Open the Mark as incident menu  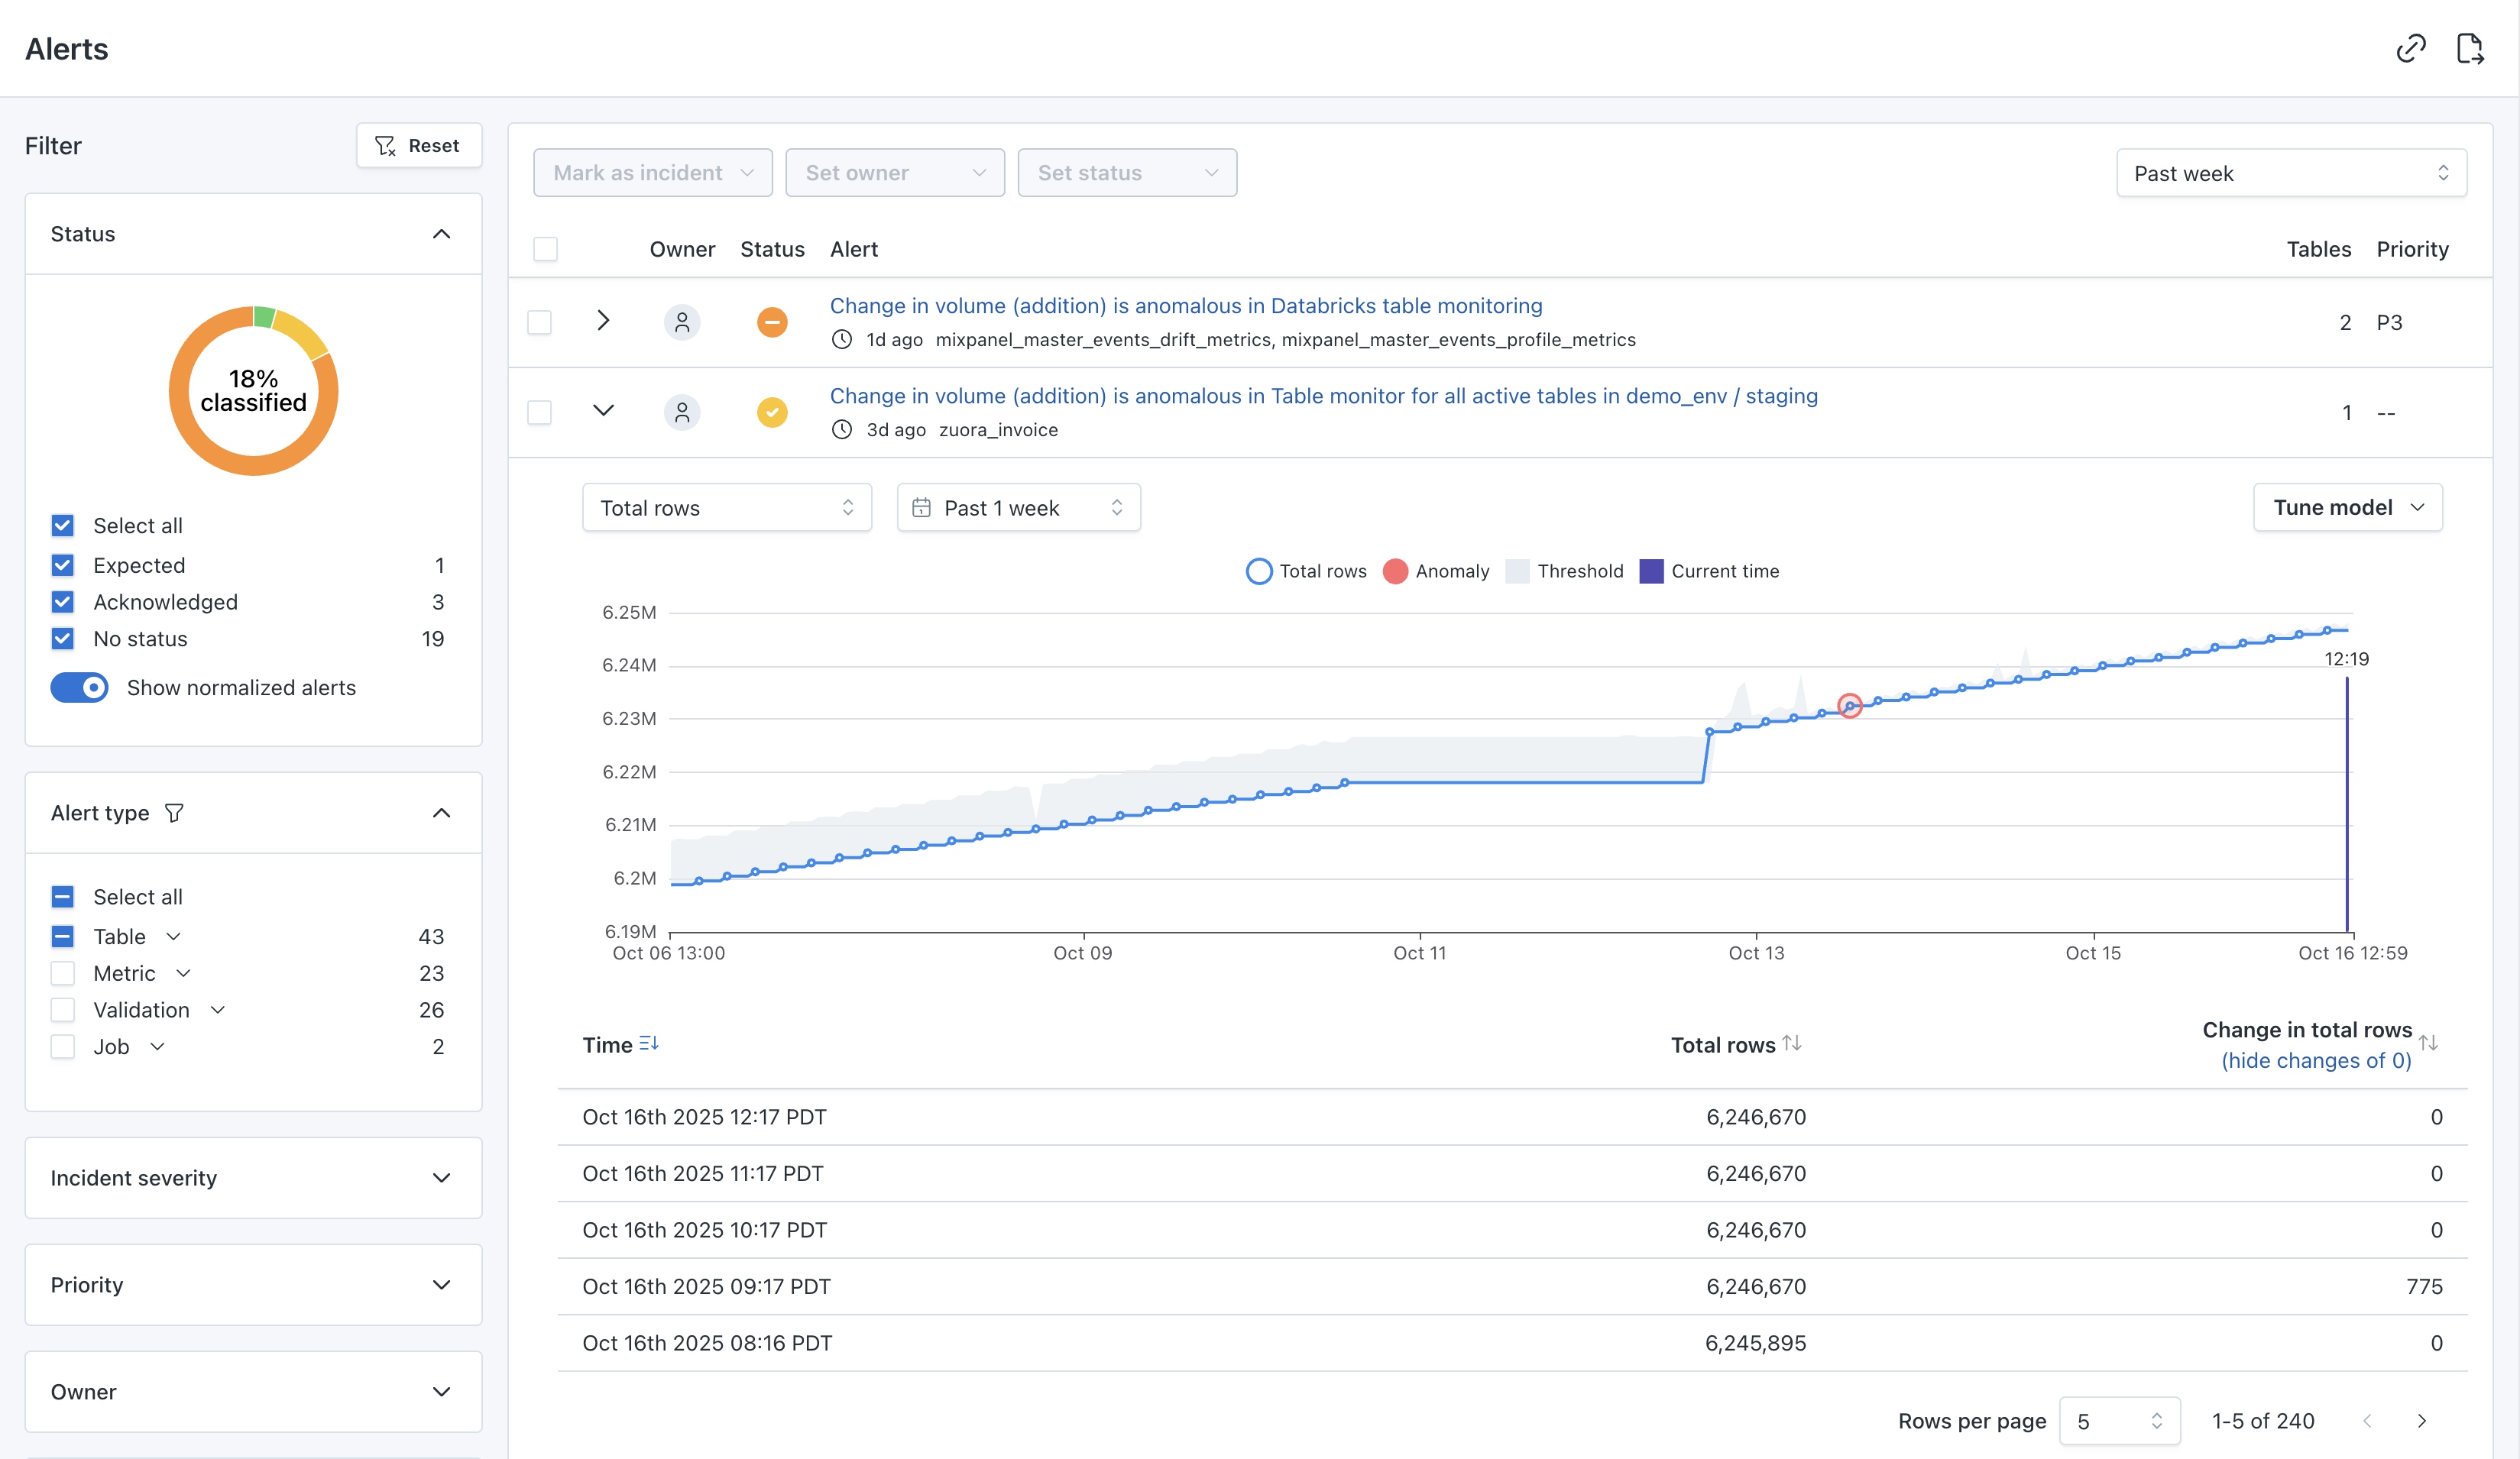click(652, 173)
